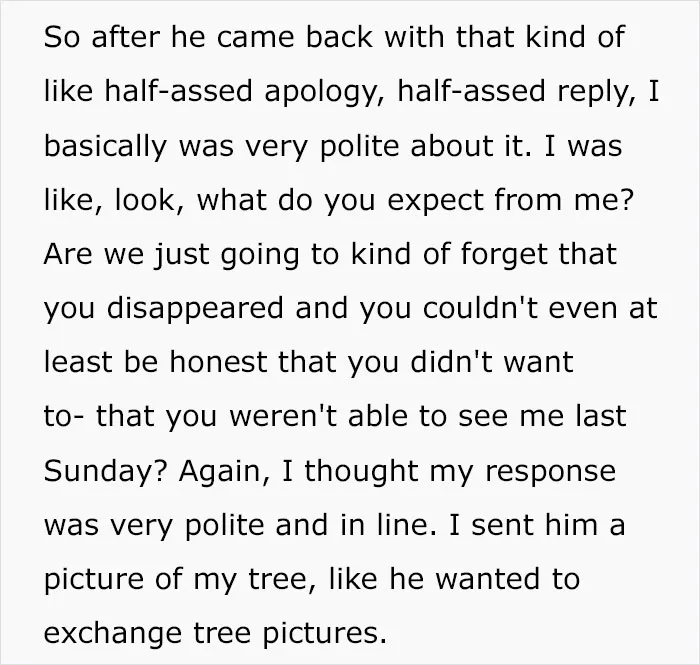Click the words 'couldn't even at'
This screenshot has height=665, width=700.
(540, 308)
